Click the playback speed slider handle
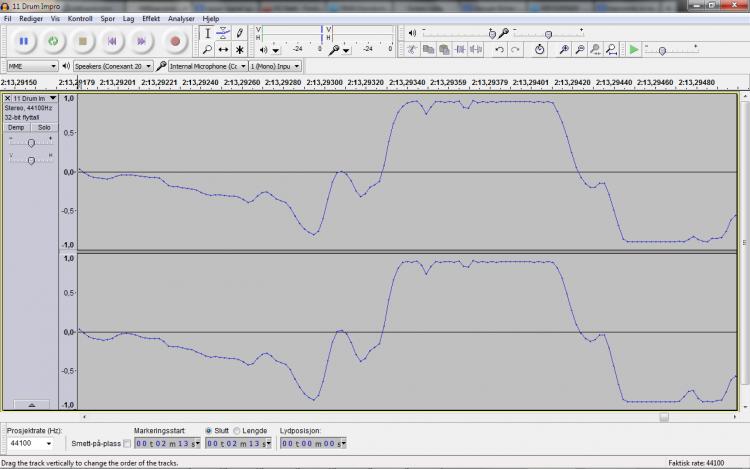The height and width of the screenshot is (469, 750). coord(662,51)
